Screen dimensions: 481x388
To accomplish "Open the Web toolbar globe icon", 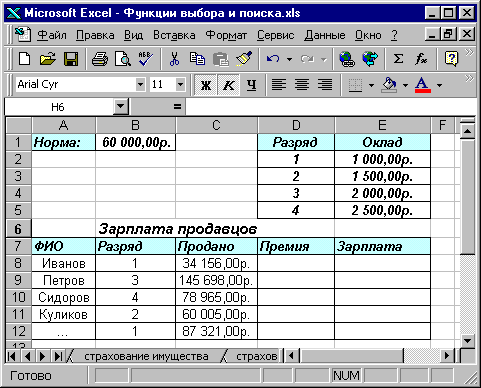I will 370,59.
